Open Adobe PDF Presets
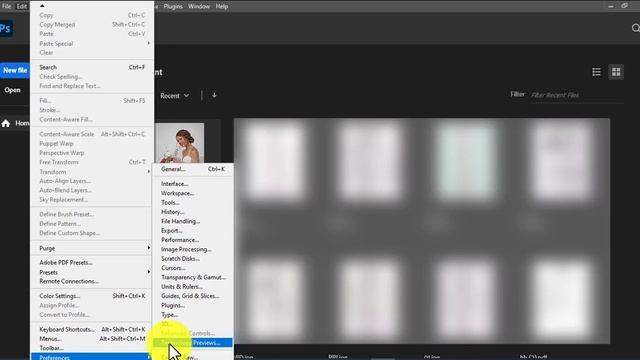 click(92, 262)
